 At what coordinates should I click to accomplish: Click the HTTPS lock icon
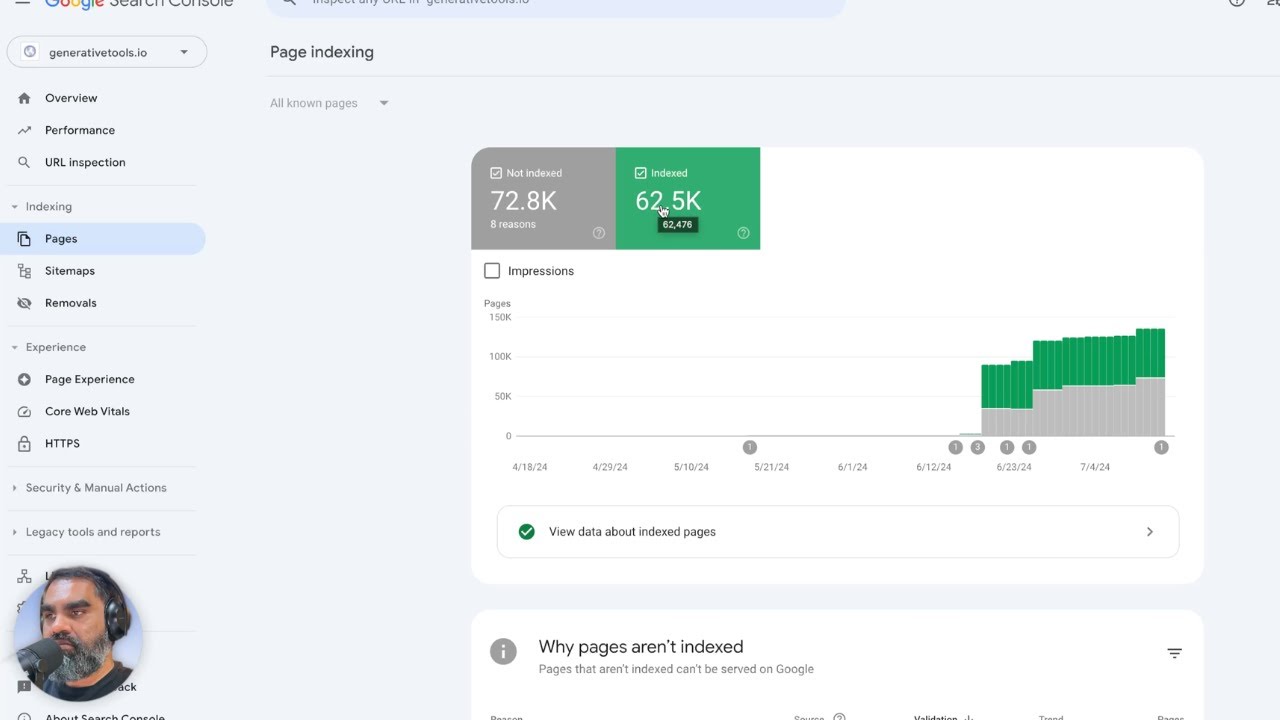pyautogui.click(x=24, y=443)
